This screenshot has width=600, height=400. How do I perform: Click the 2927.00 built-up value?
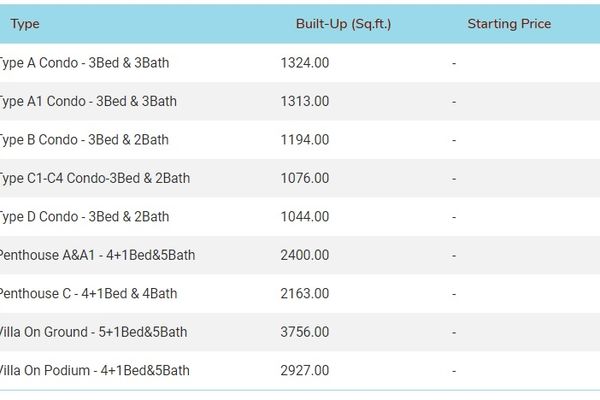pos(305,371)
